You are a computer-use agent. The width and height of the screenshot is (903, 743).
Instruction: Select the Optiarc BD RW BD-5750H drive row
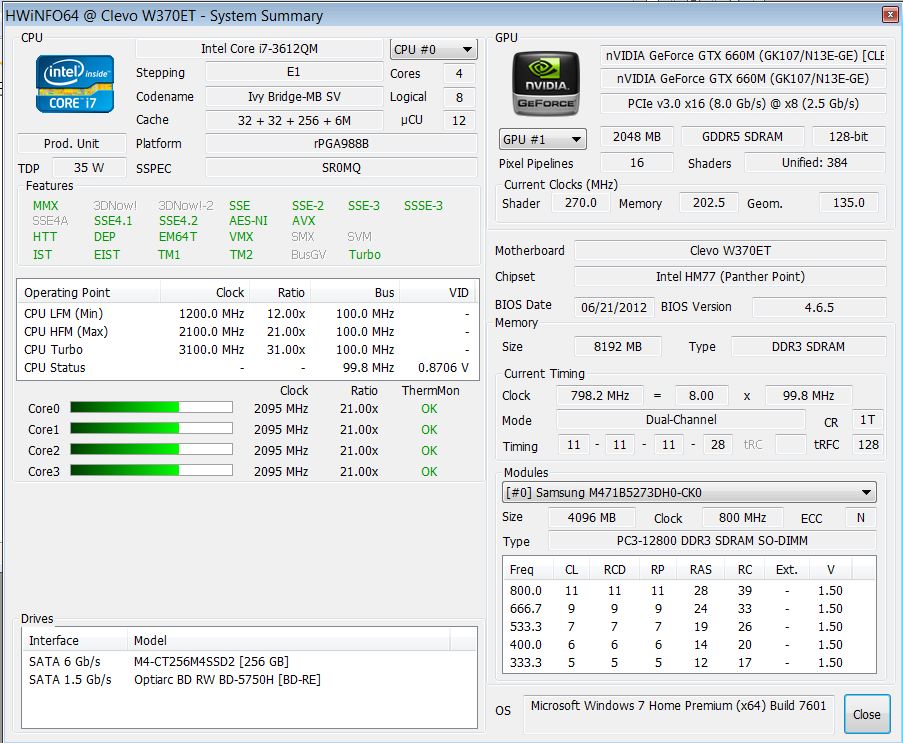coord(249,680)
